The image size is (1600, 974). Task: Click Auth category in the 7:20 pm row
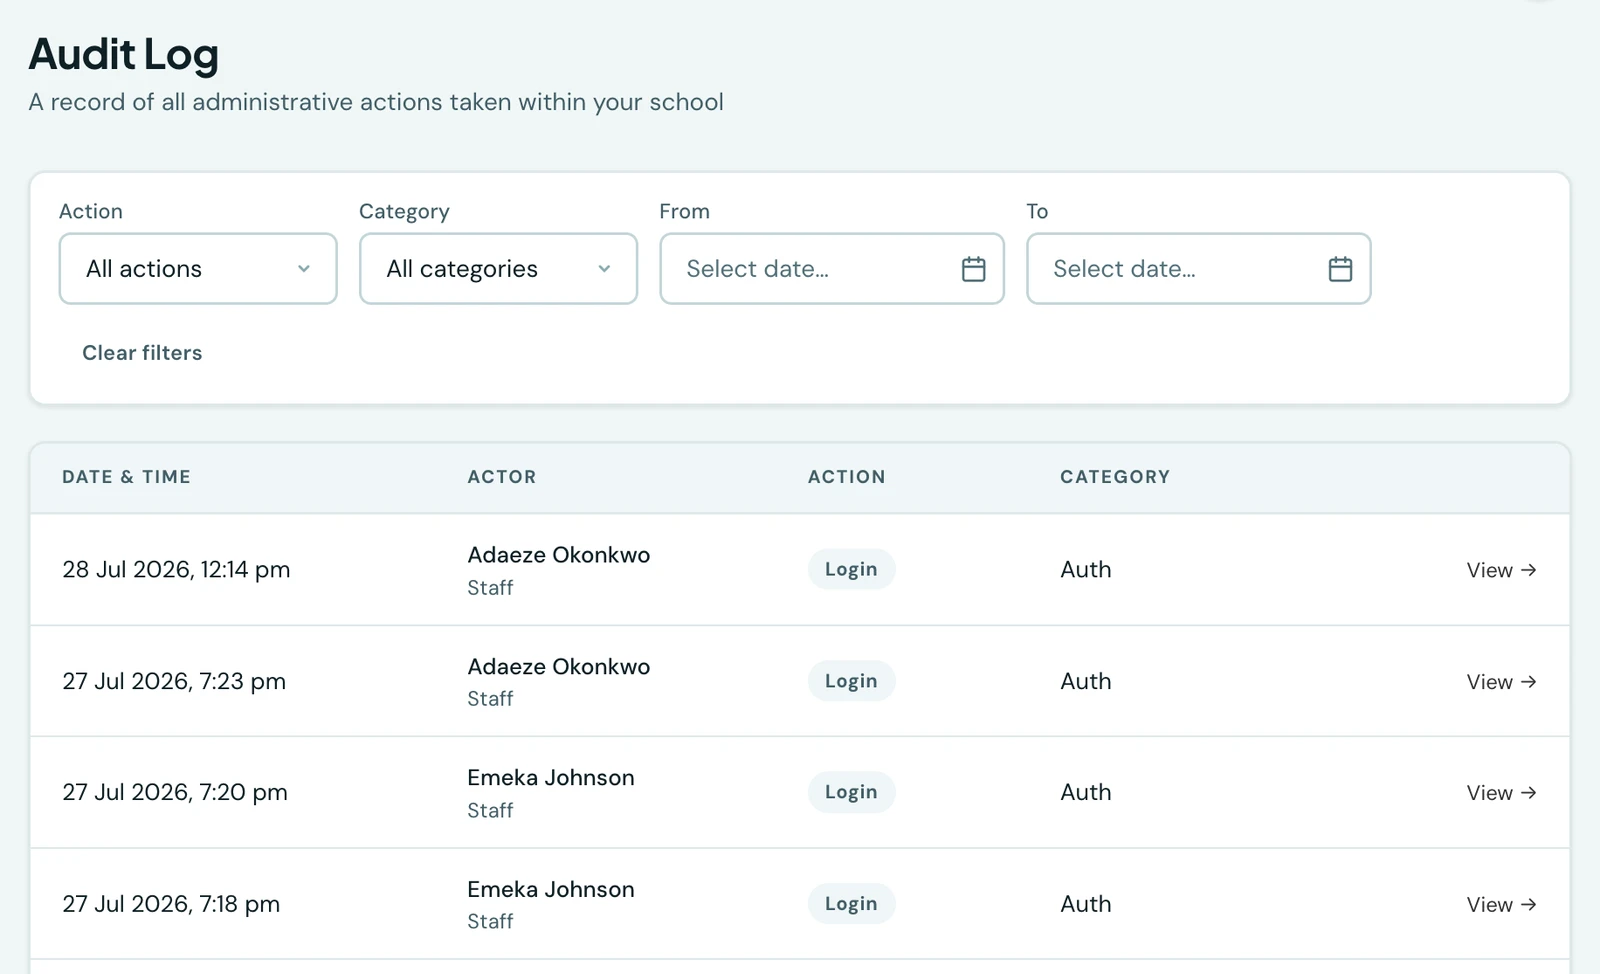click(1086, 793)
